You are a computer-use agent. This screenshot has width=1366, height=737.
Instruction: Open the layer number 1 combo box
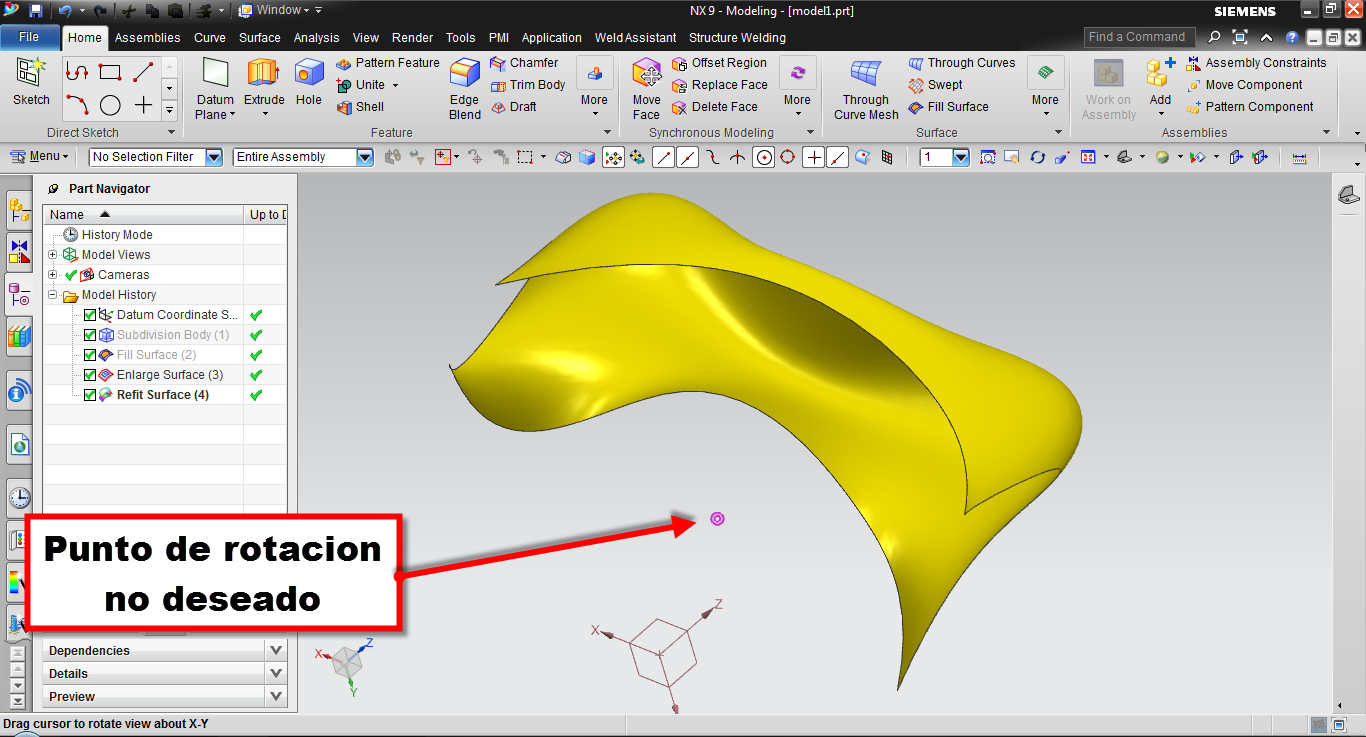tap(945, 157)
